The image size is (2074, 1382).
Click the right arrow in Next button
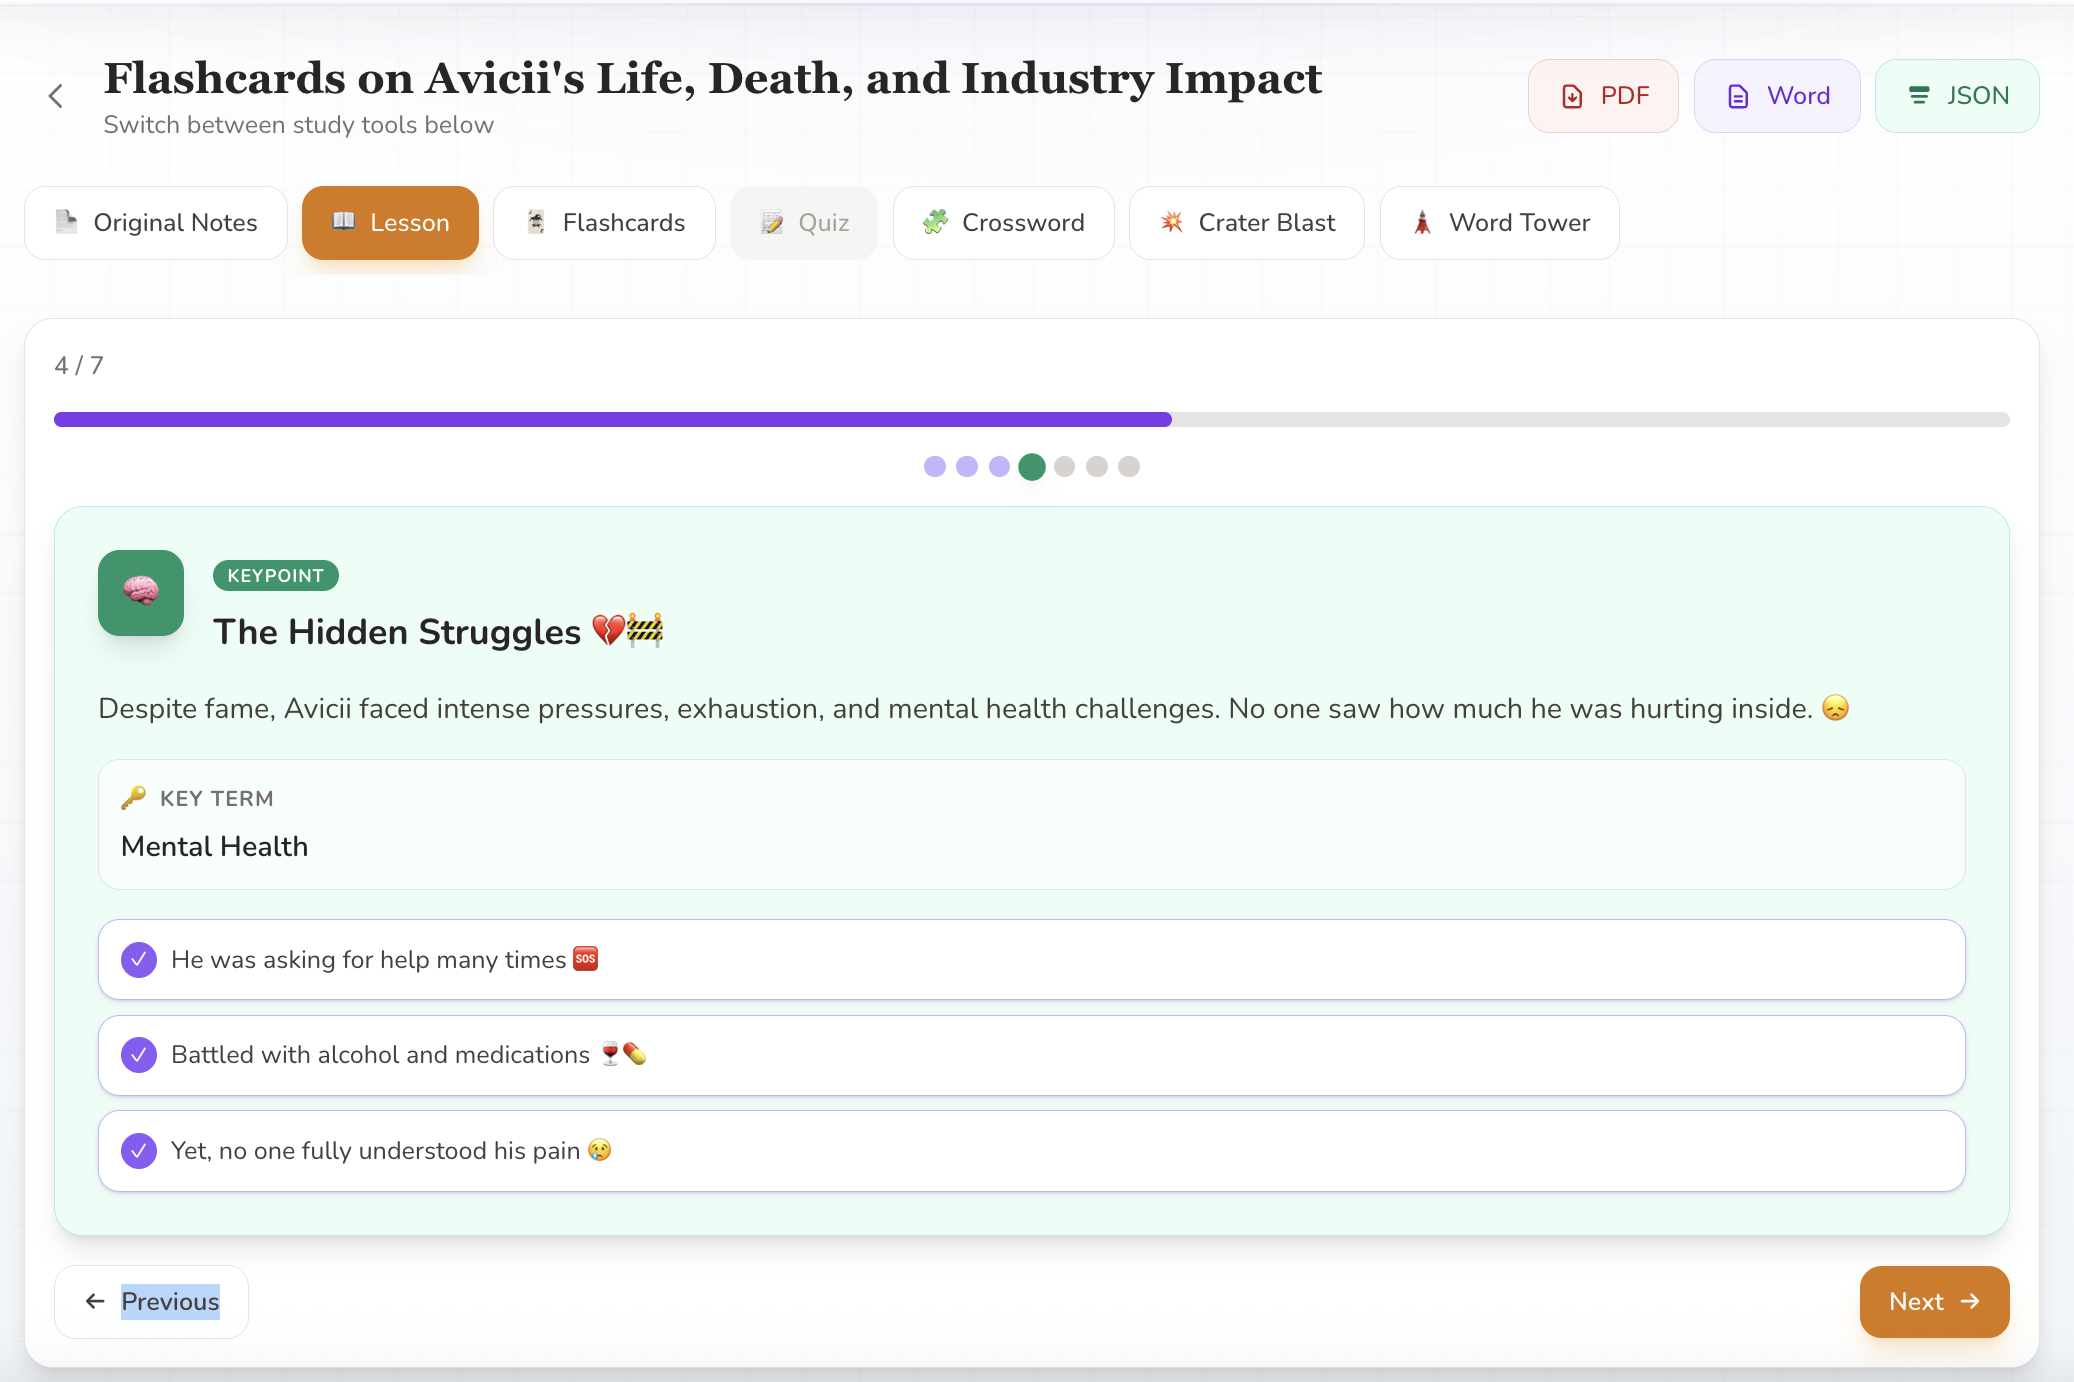click(1970, 1301)
